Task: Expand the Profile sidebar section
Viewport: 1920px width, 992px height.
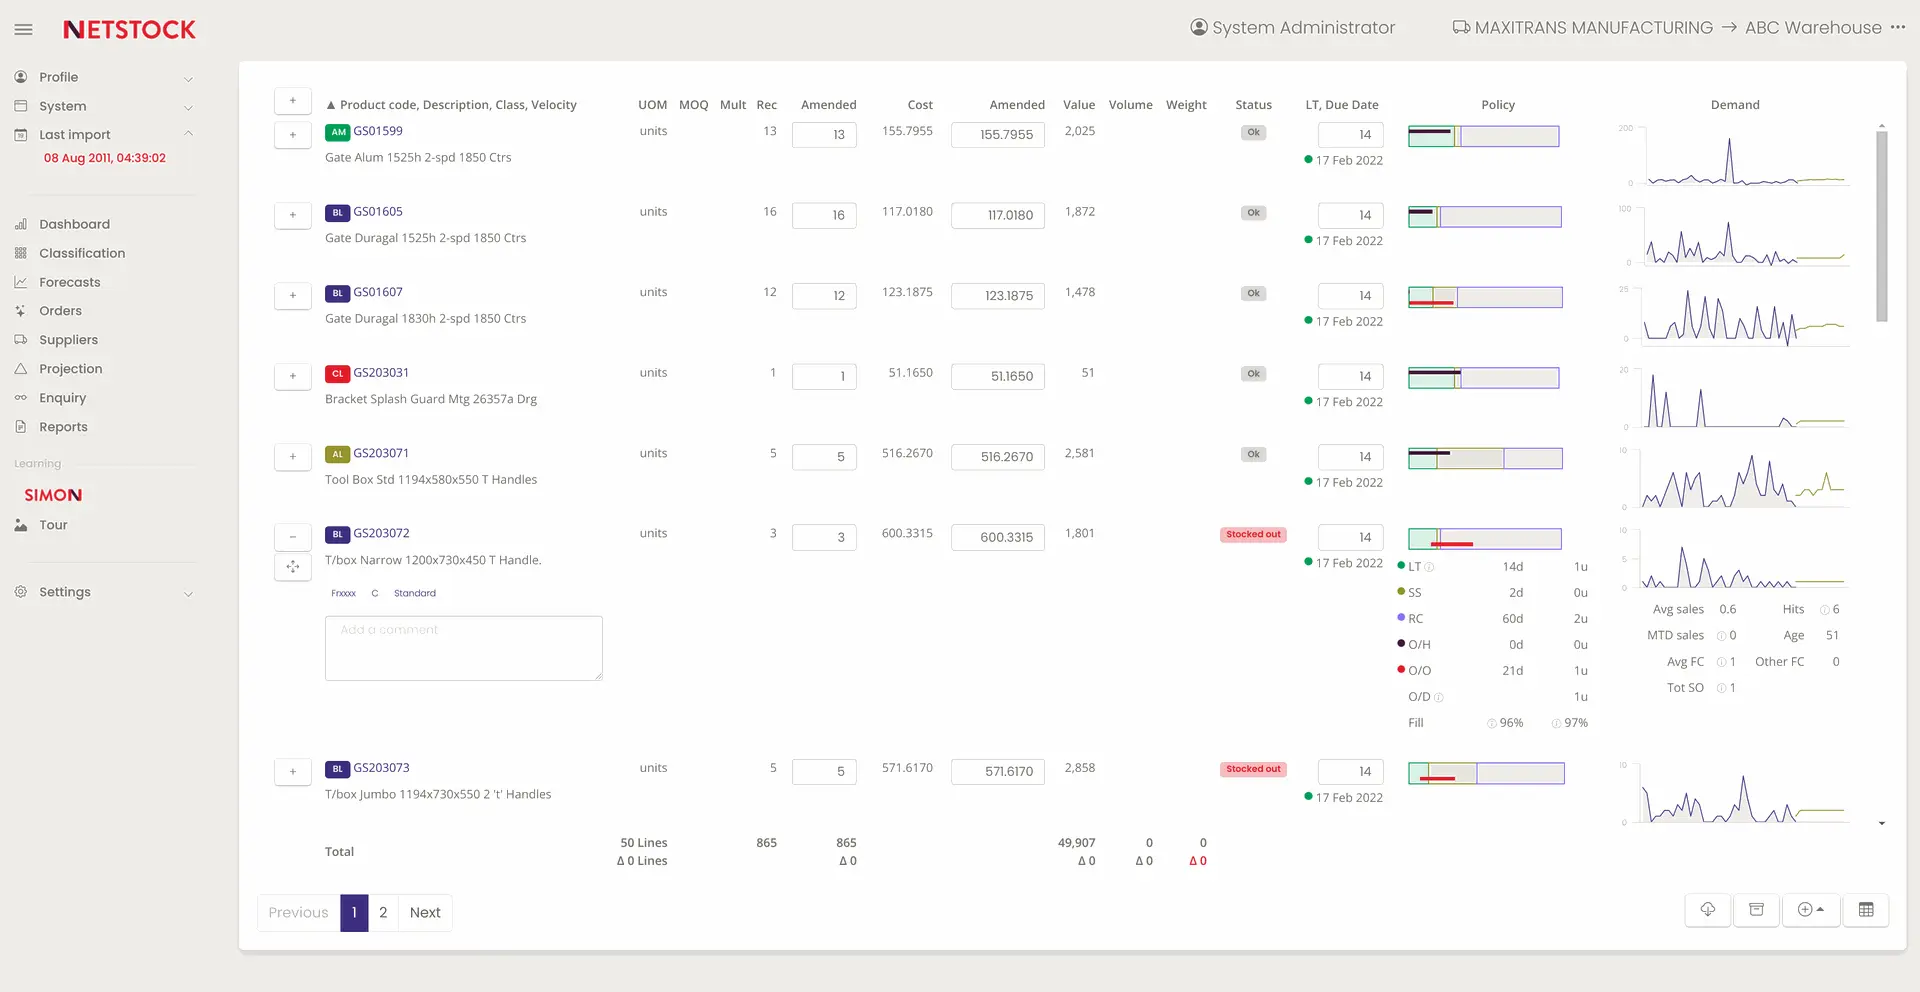Action: tap(188, 78)
